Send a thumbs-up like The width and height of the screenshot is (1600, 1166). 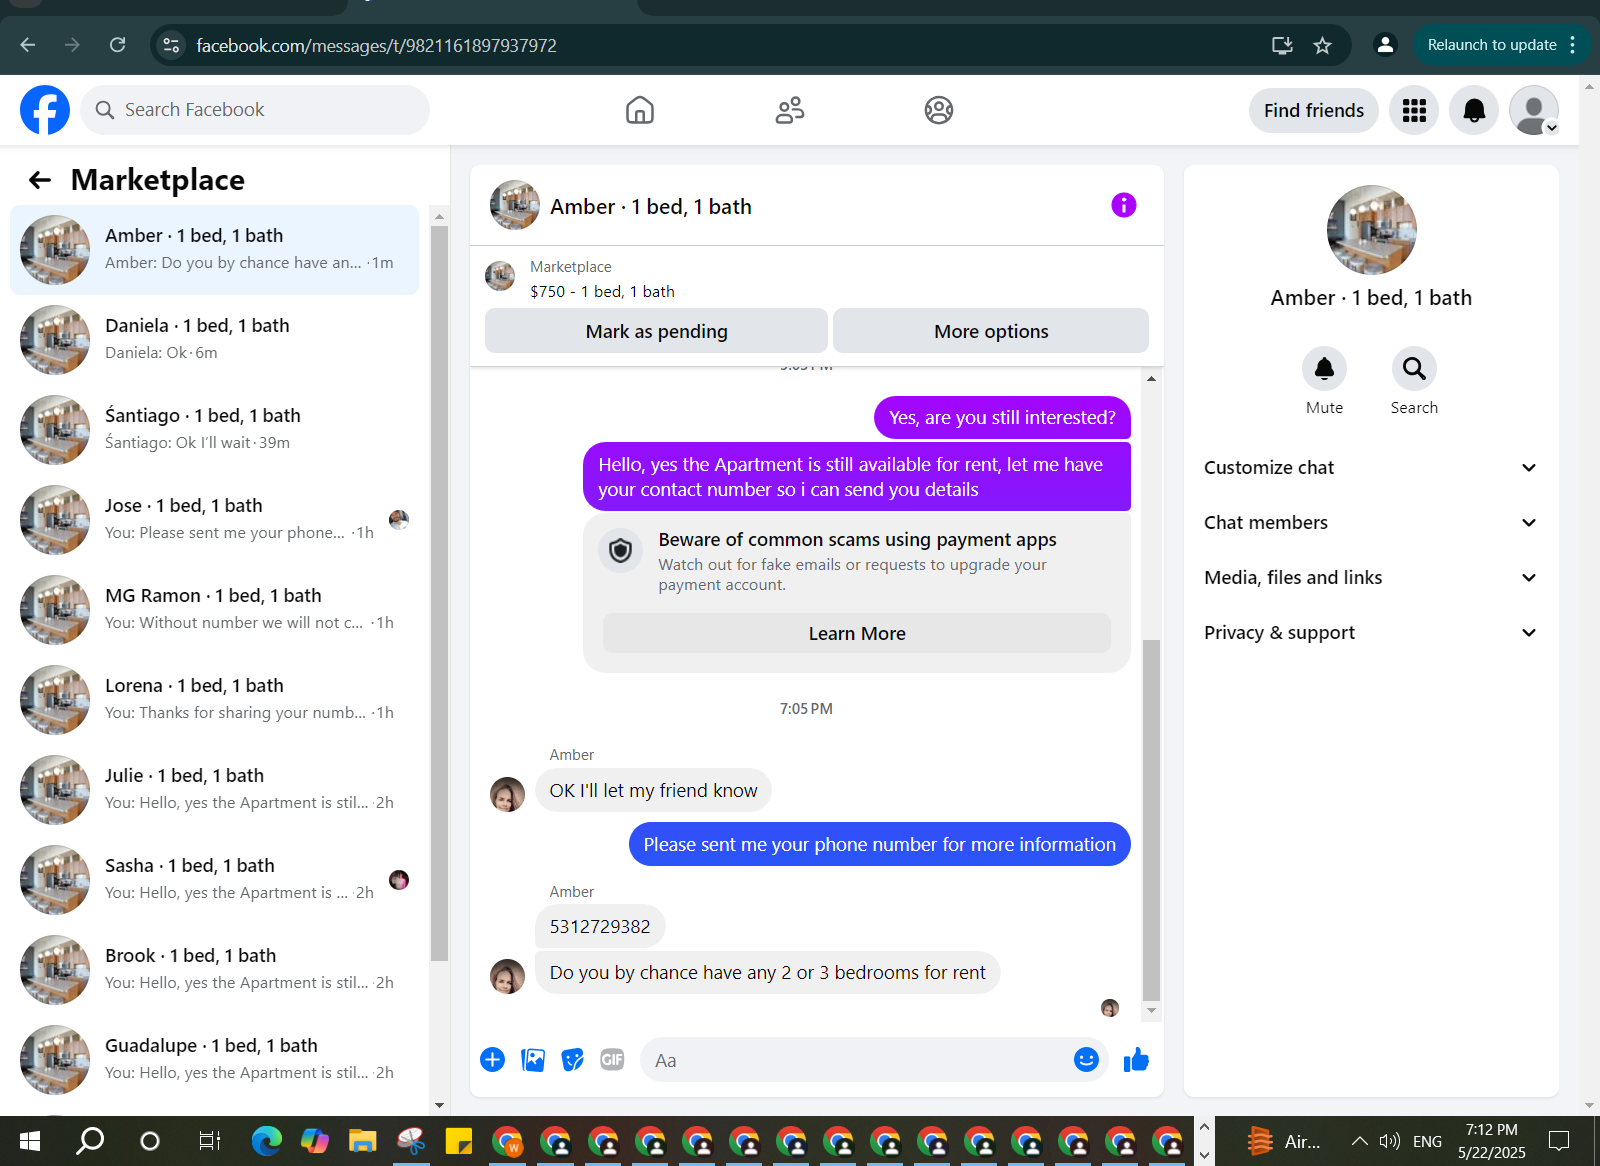tap(1136, 1060)
